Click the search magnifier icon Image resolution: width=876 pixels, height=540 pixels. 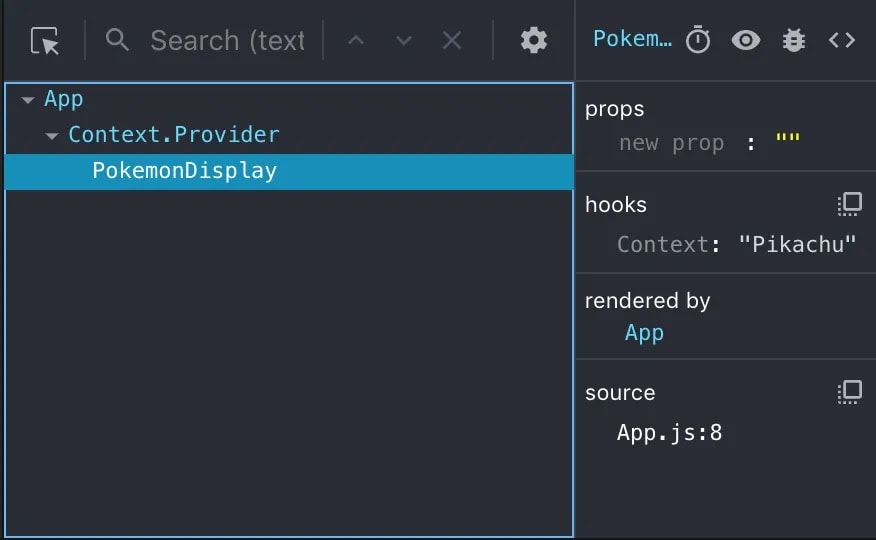[117, 40]
